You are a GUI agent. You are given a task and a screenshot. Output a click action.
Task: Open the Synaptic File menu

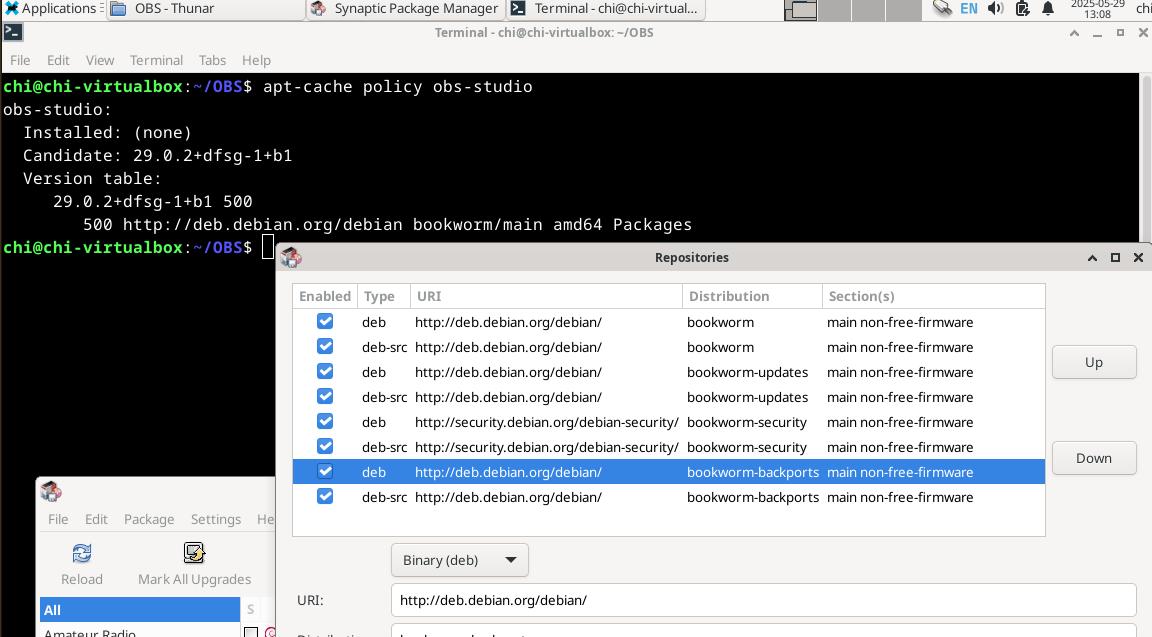tap(58, 519)
